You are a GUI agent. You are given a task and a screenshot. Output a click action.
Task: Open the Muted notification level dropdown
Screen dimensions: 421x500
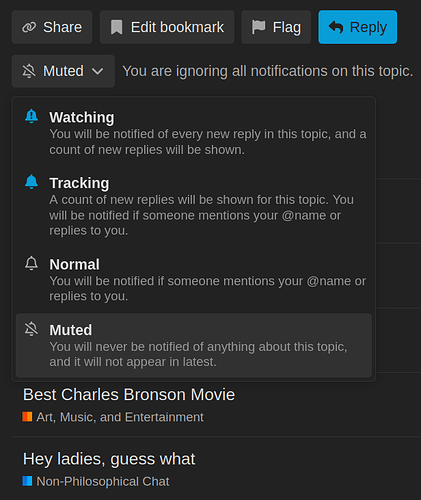point(63,71)
